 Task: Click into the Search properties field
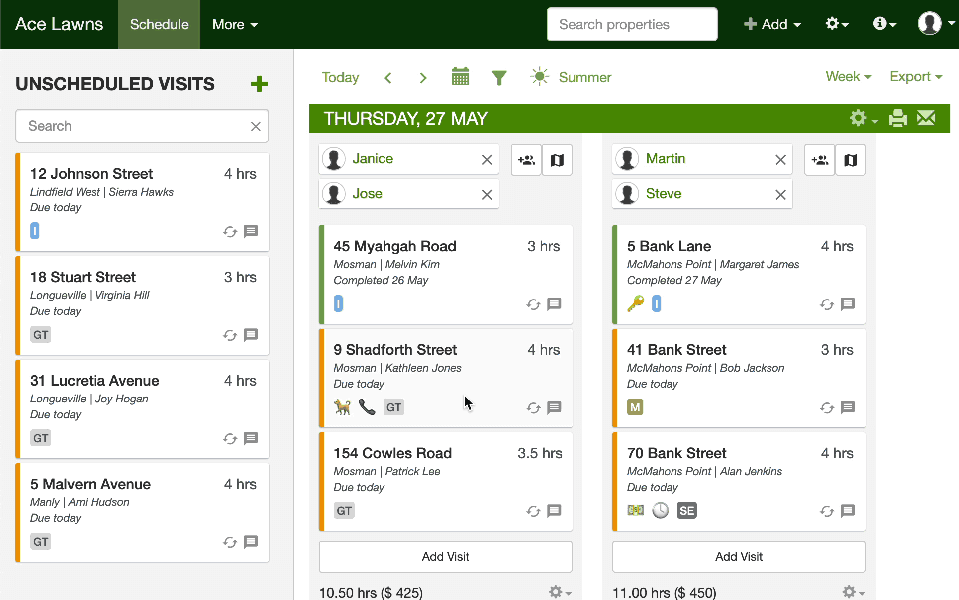coord(632,24)
